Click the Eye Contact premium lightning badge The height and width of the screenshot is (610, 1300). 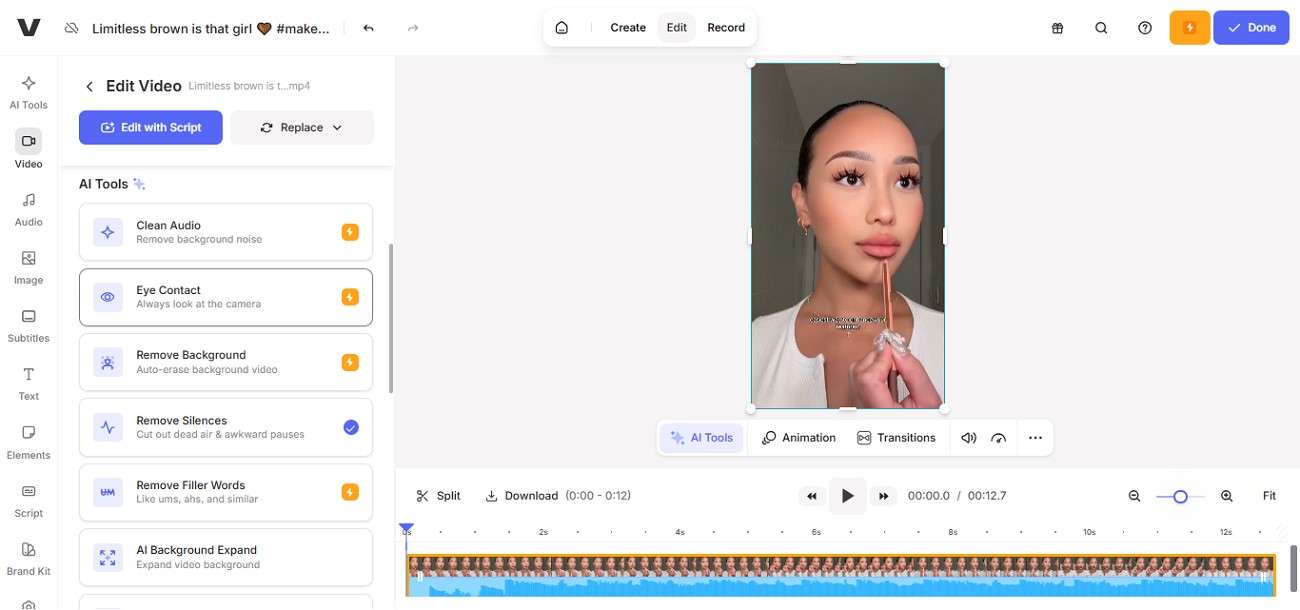(x=350, y=297)
